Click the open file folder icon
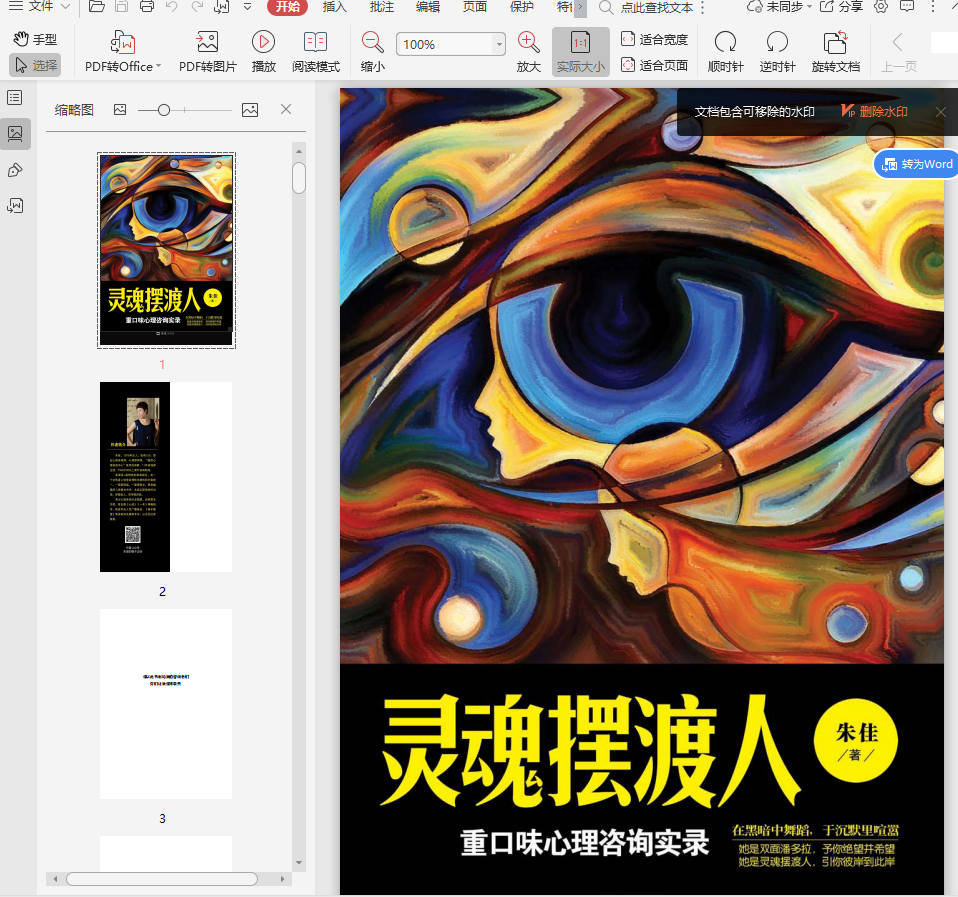The image size is (958, 897). click(97, 7)
